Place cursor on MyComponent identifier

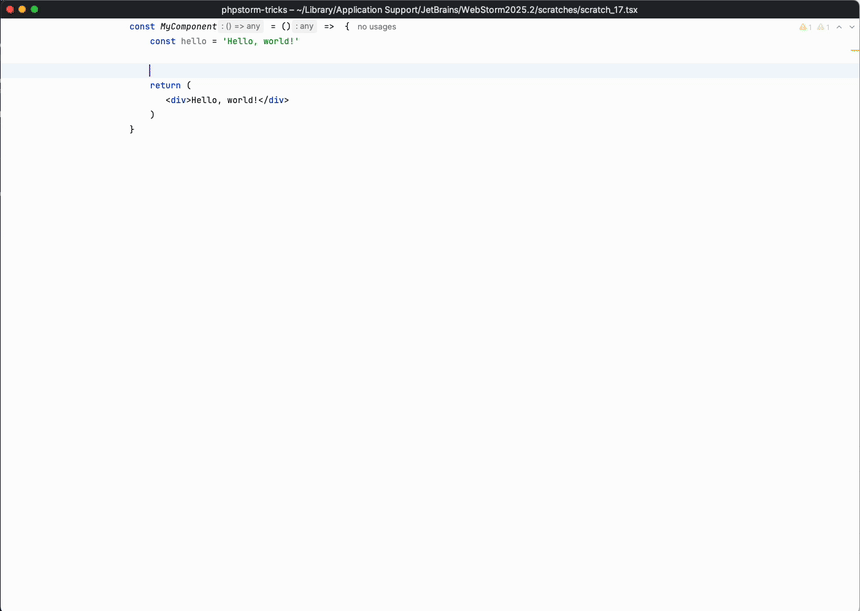pyautogui.click(x=188, y=27)
